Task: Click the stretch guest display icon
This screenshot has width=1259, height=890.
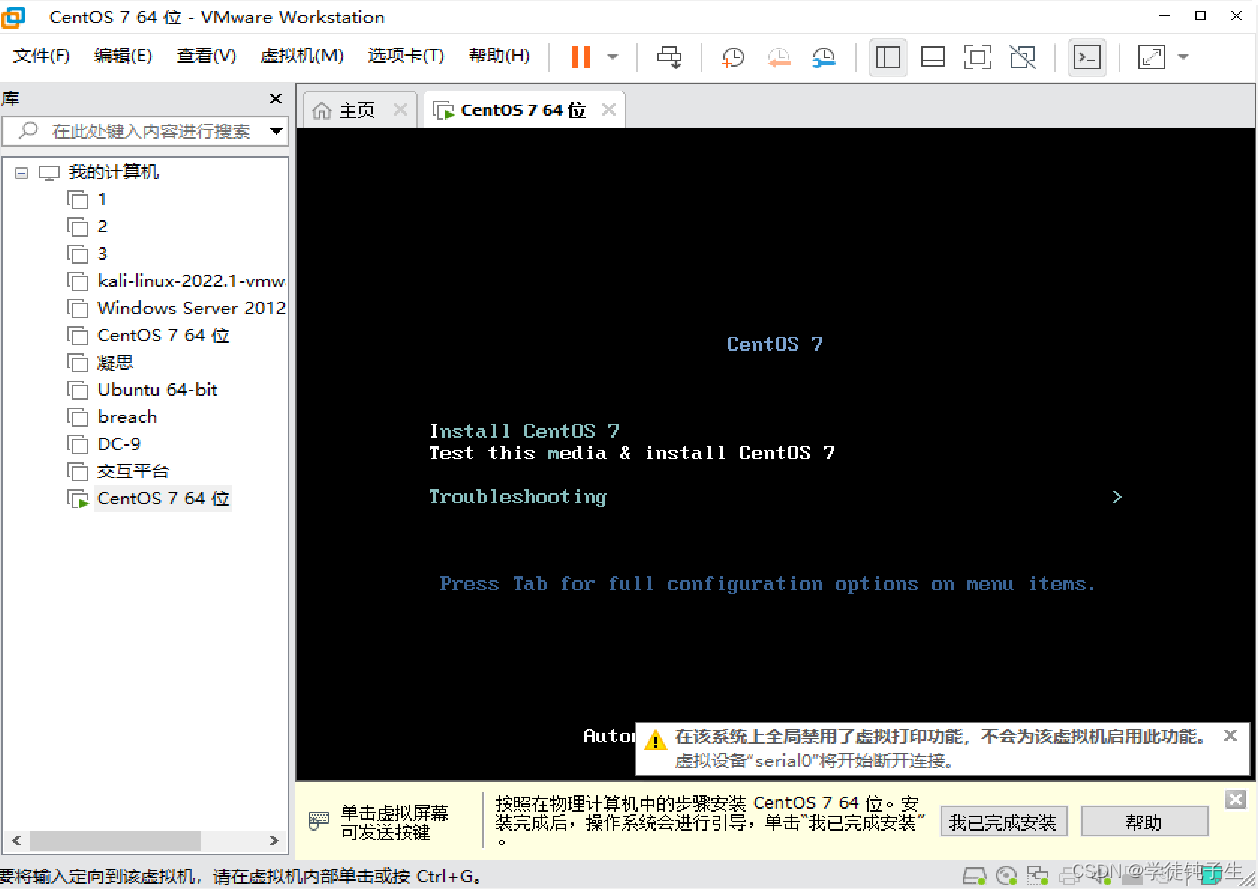Action: coord(1152,57)
